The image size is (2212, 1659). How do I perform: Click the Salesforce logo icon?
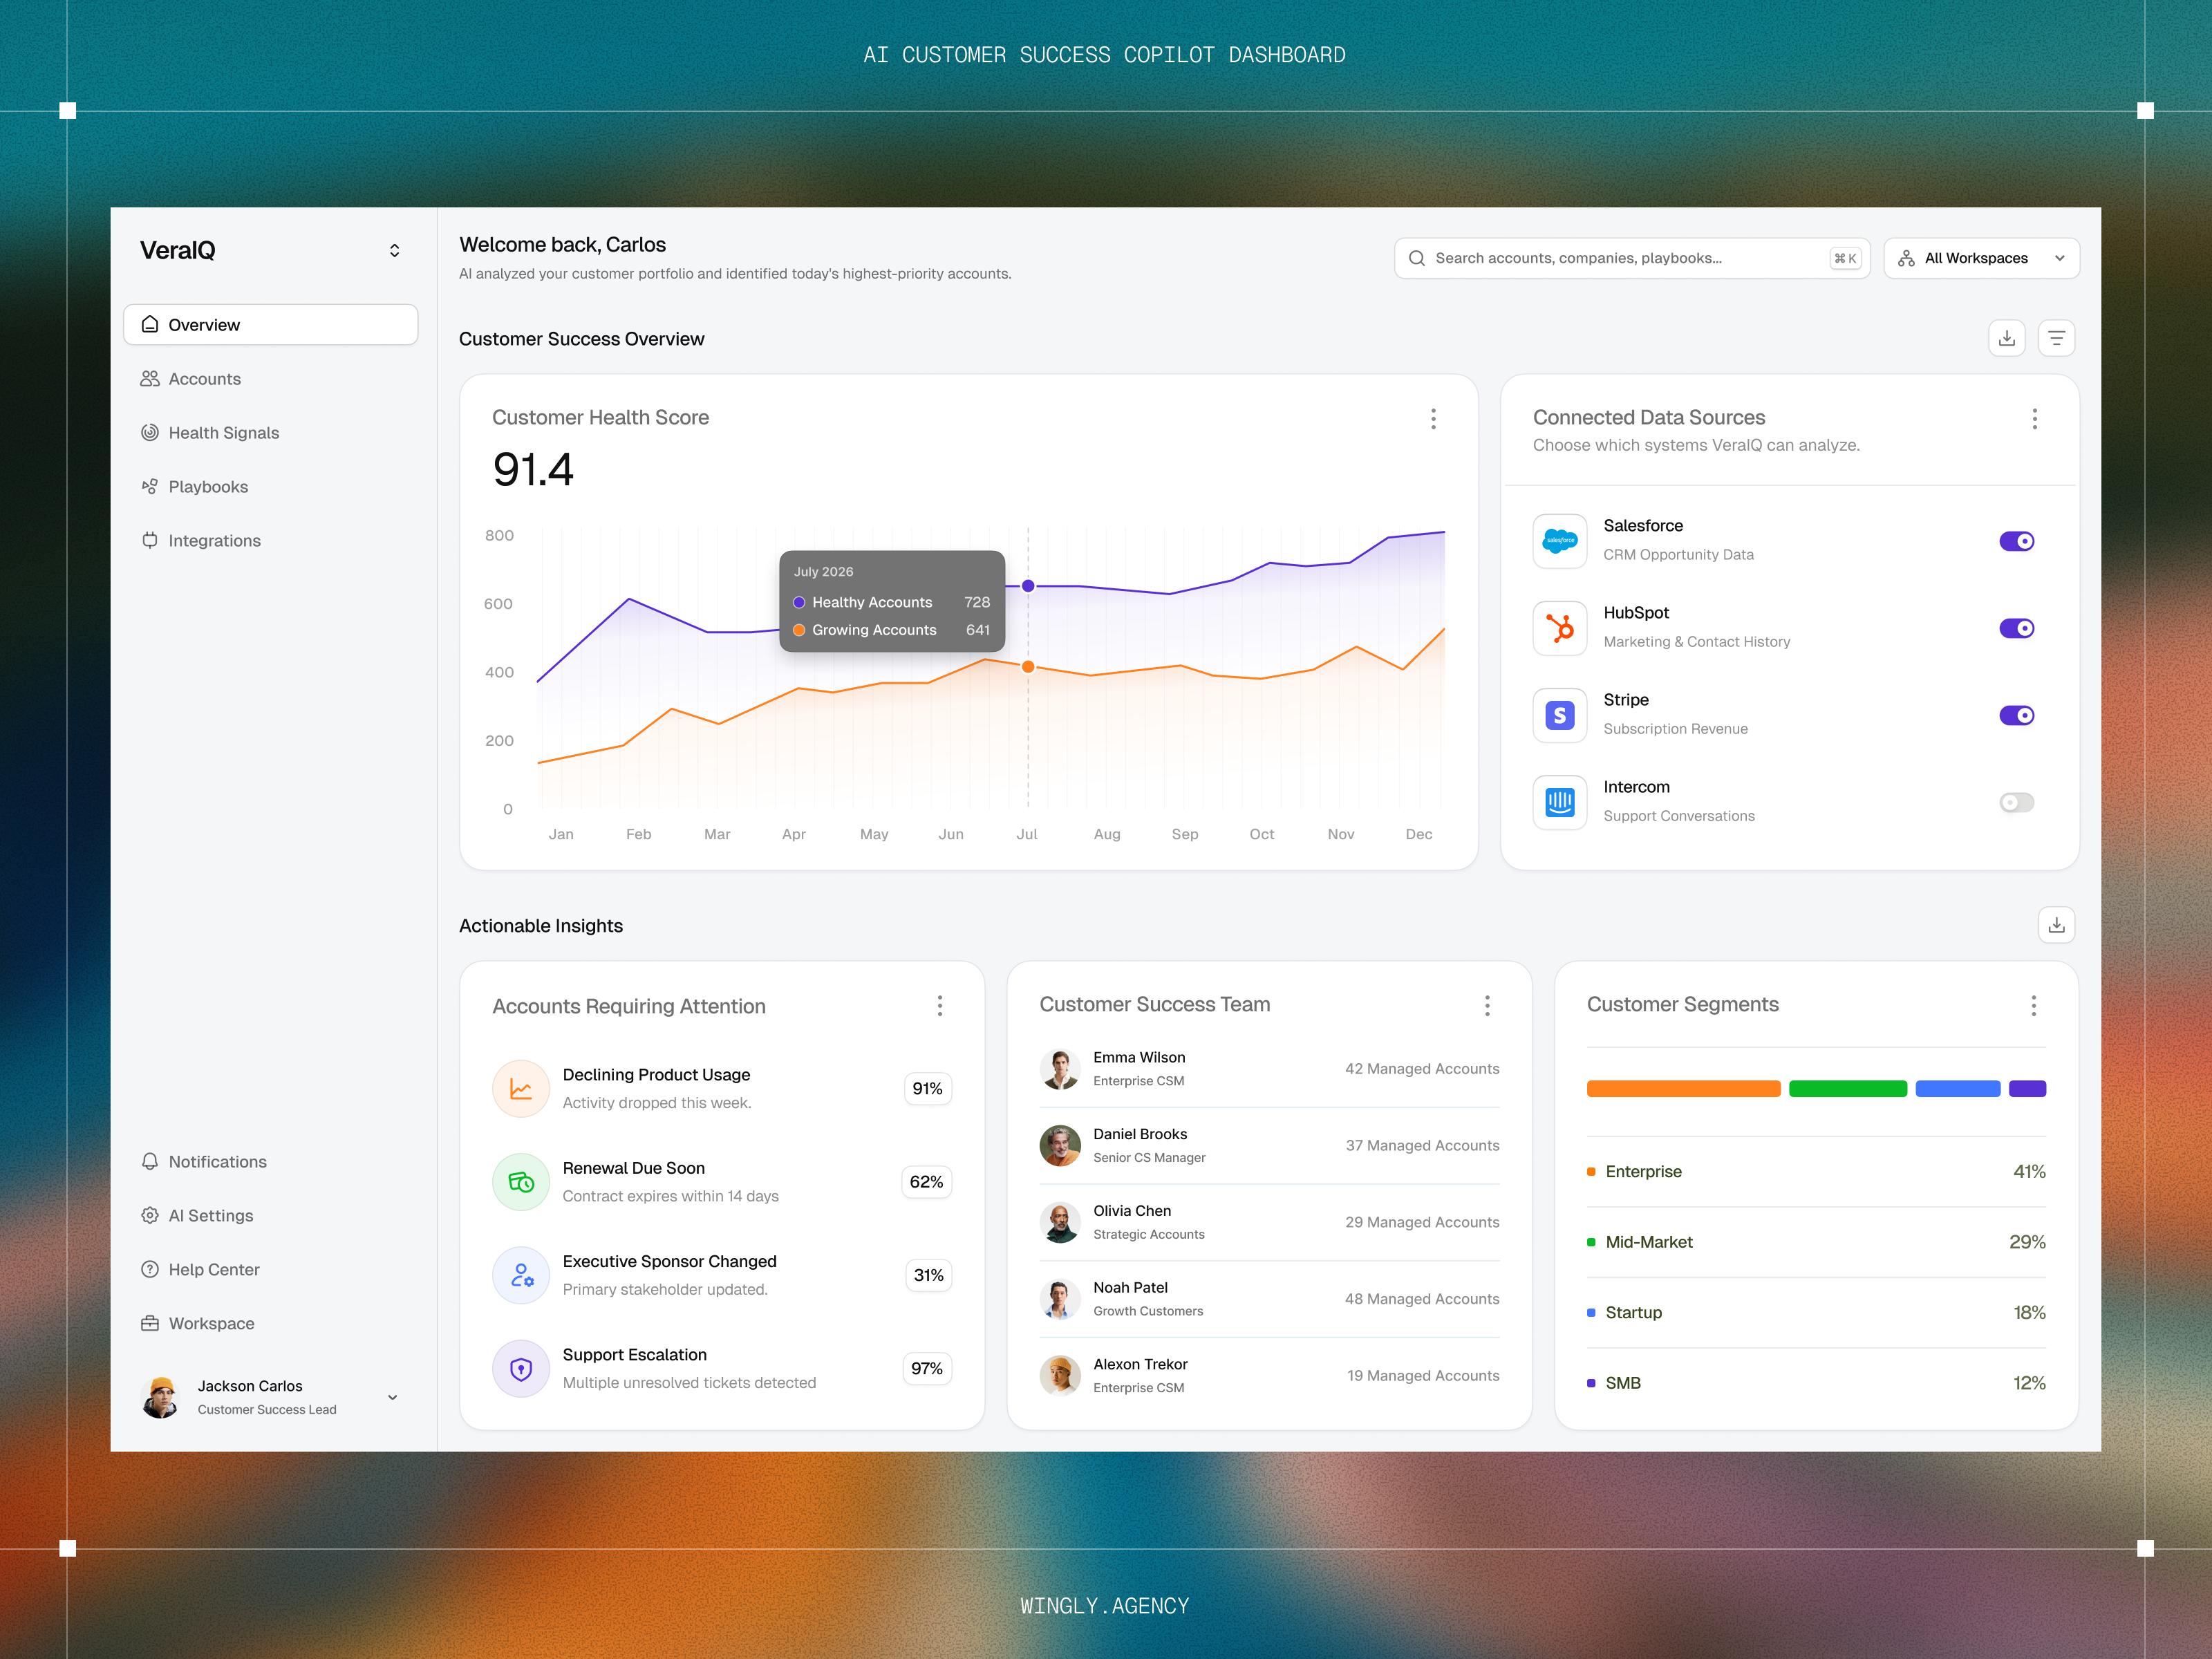click(x=1559, y=541)
